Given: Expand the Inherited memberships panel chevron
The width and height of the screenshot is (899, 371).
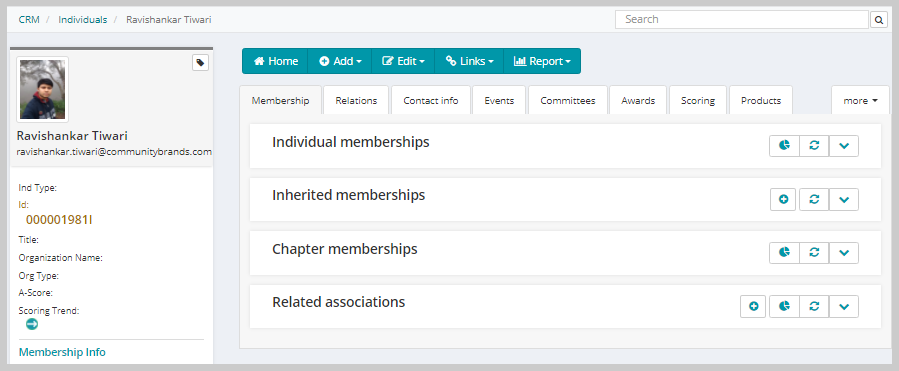Looking at the screenshot, I should point(843,200).
